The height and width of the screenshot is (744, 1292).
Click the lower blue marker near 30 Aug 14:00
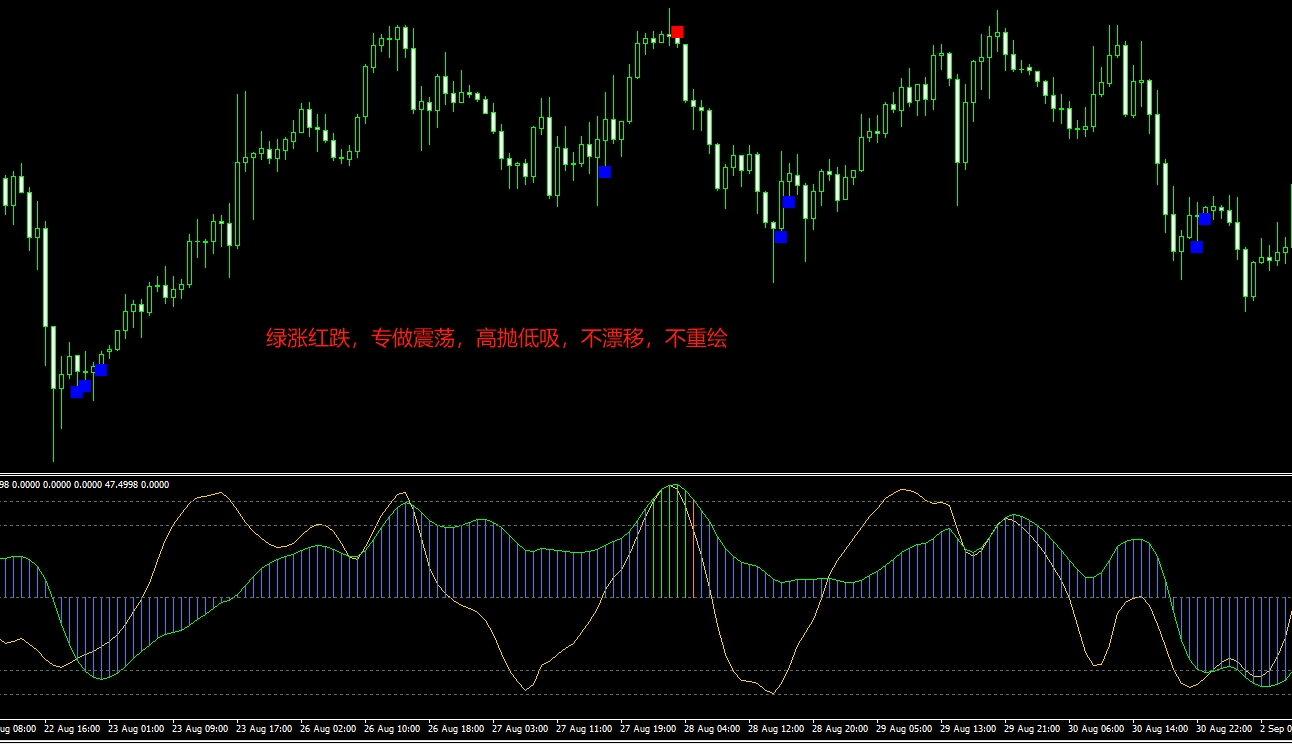click(x=1197, y=247)
